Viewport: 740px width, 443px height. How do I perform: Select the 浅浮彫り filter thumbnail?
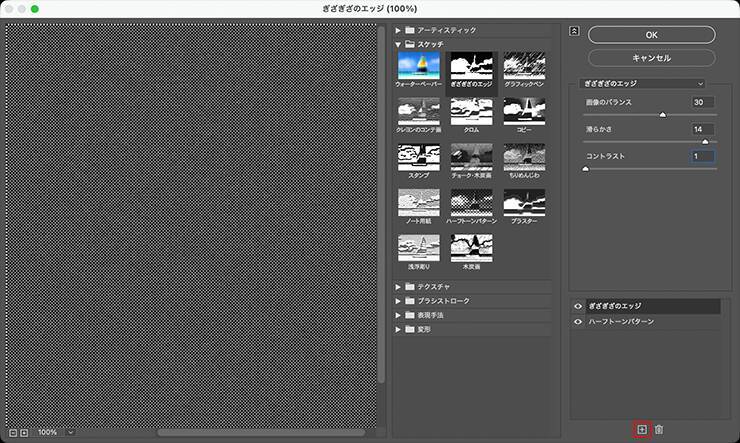point(419,248)
